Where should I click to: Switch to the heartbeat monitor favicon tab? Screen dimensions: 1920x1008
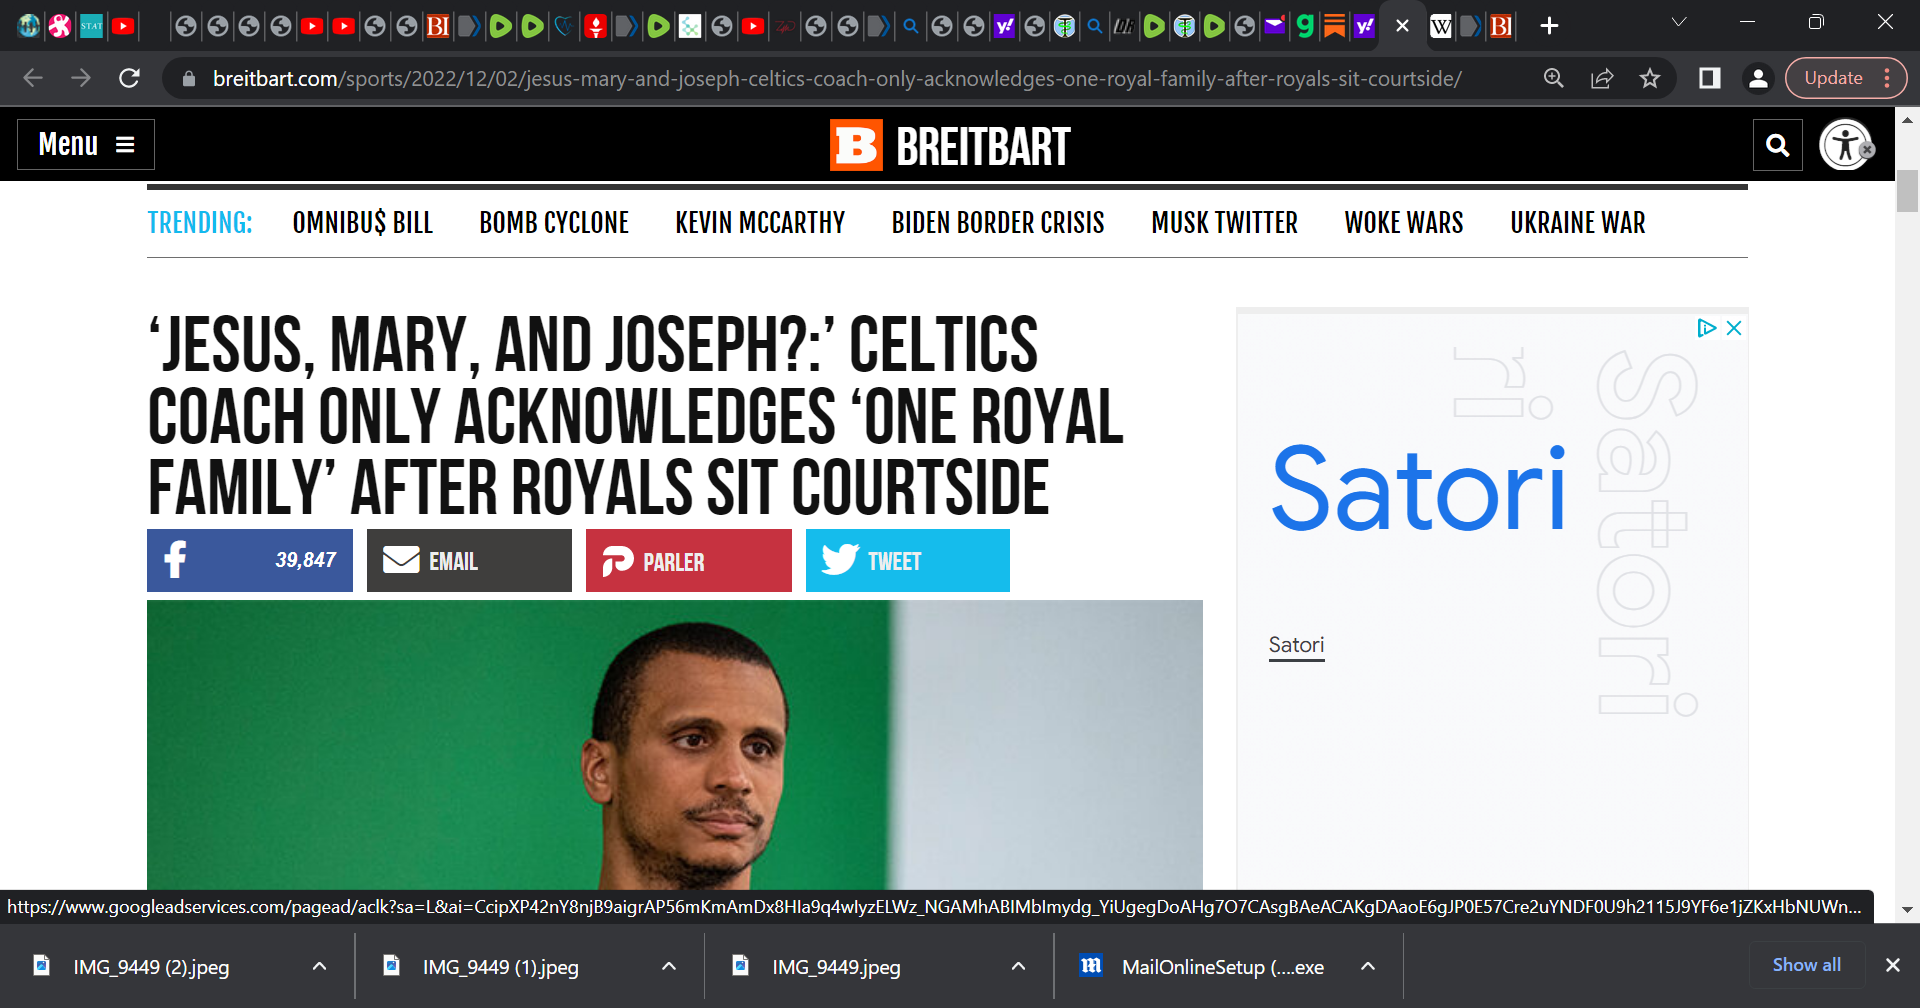click(x=564, y=26)
